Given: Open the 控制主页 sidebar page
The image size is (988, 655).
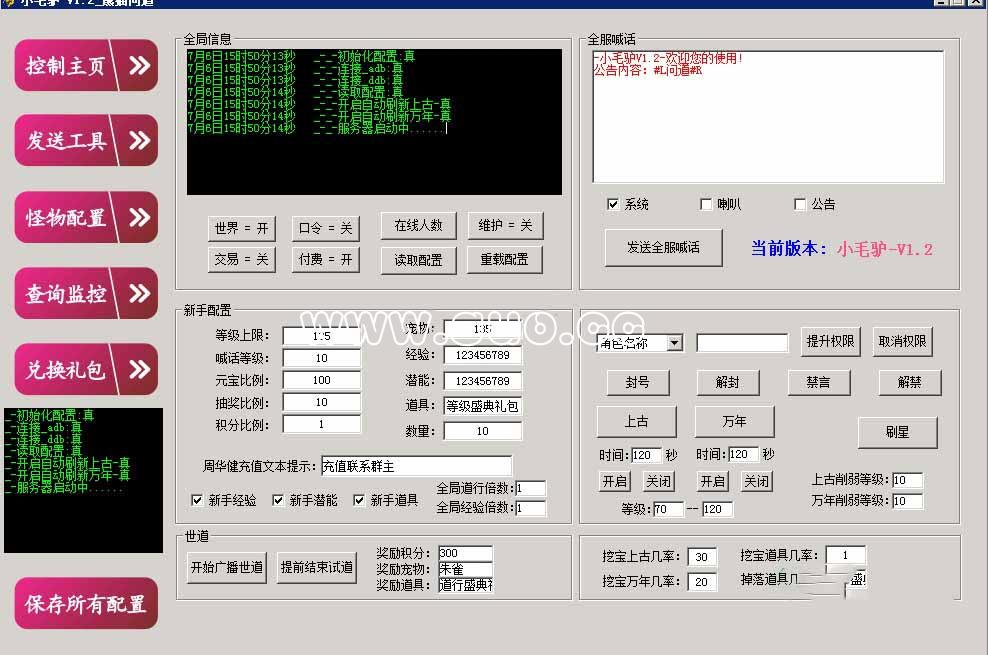Looking at the screenshot, I should (86, 66).
